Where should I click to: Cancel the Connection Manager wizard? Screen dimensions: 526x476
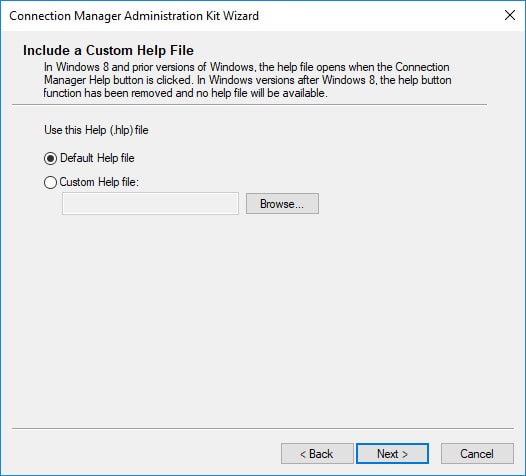point(477,454)
